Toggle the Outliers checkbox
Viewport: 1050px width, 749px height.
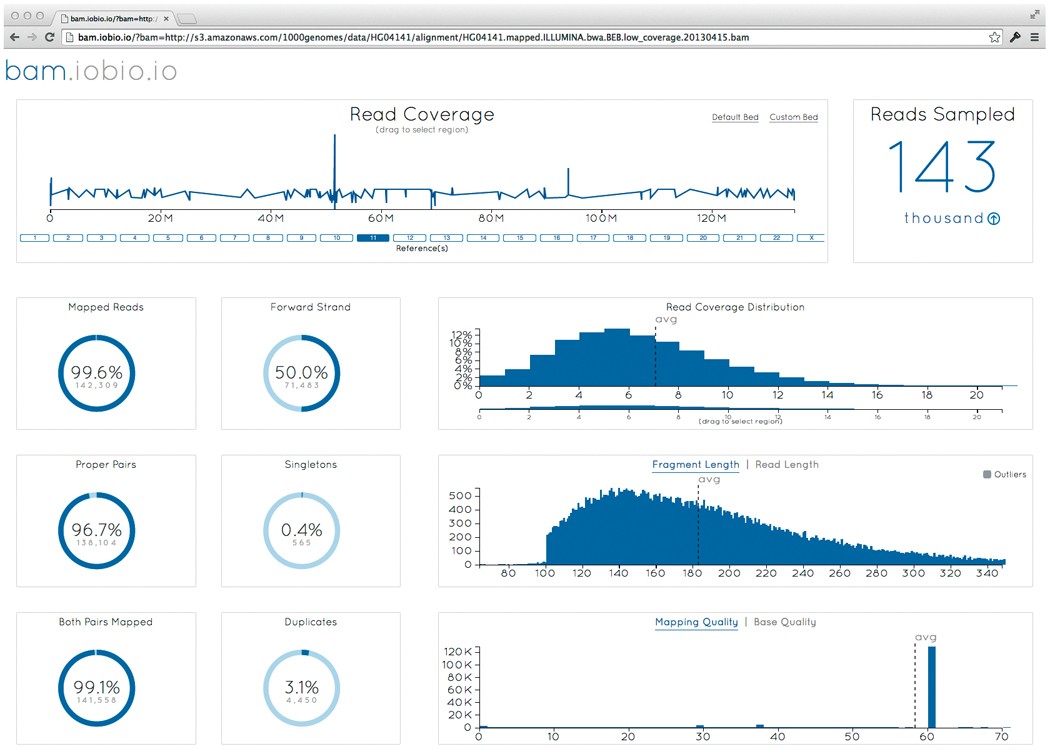click(987, 474)
